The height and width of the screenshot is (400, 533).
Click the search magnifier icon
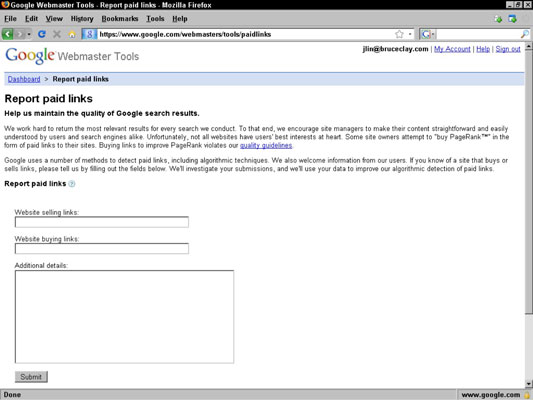click(525, 34)
